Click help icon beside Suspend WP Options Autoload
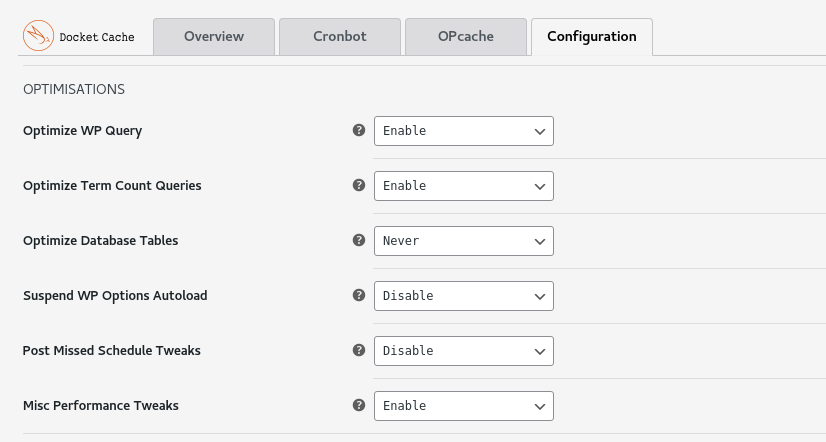 pos(359,295)
